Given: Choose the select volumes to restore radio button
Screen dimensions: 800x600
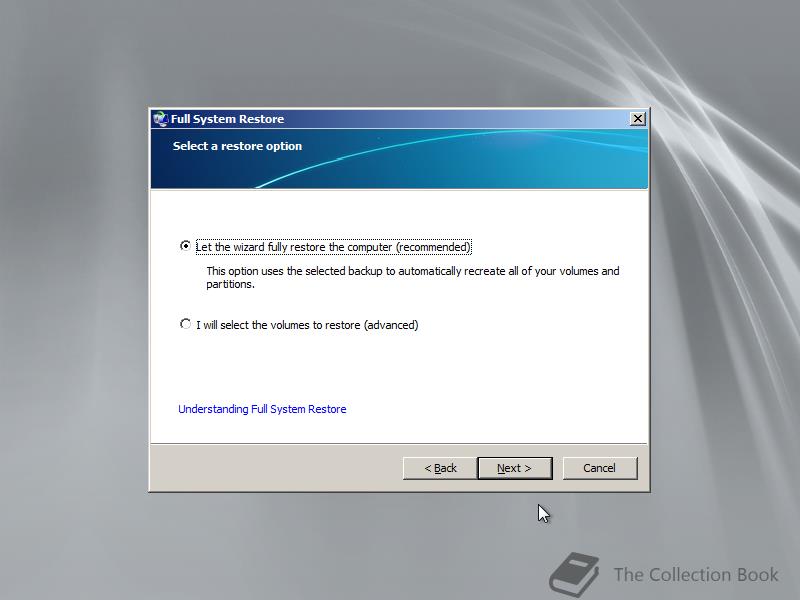Looking at the screenshot, I should 185,324.
